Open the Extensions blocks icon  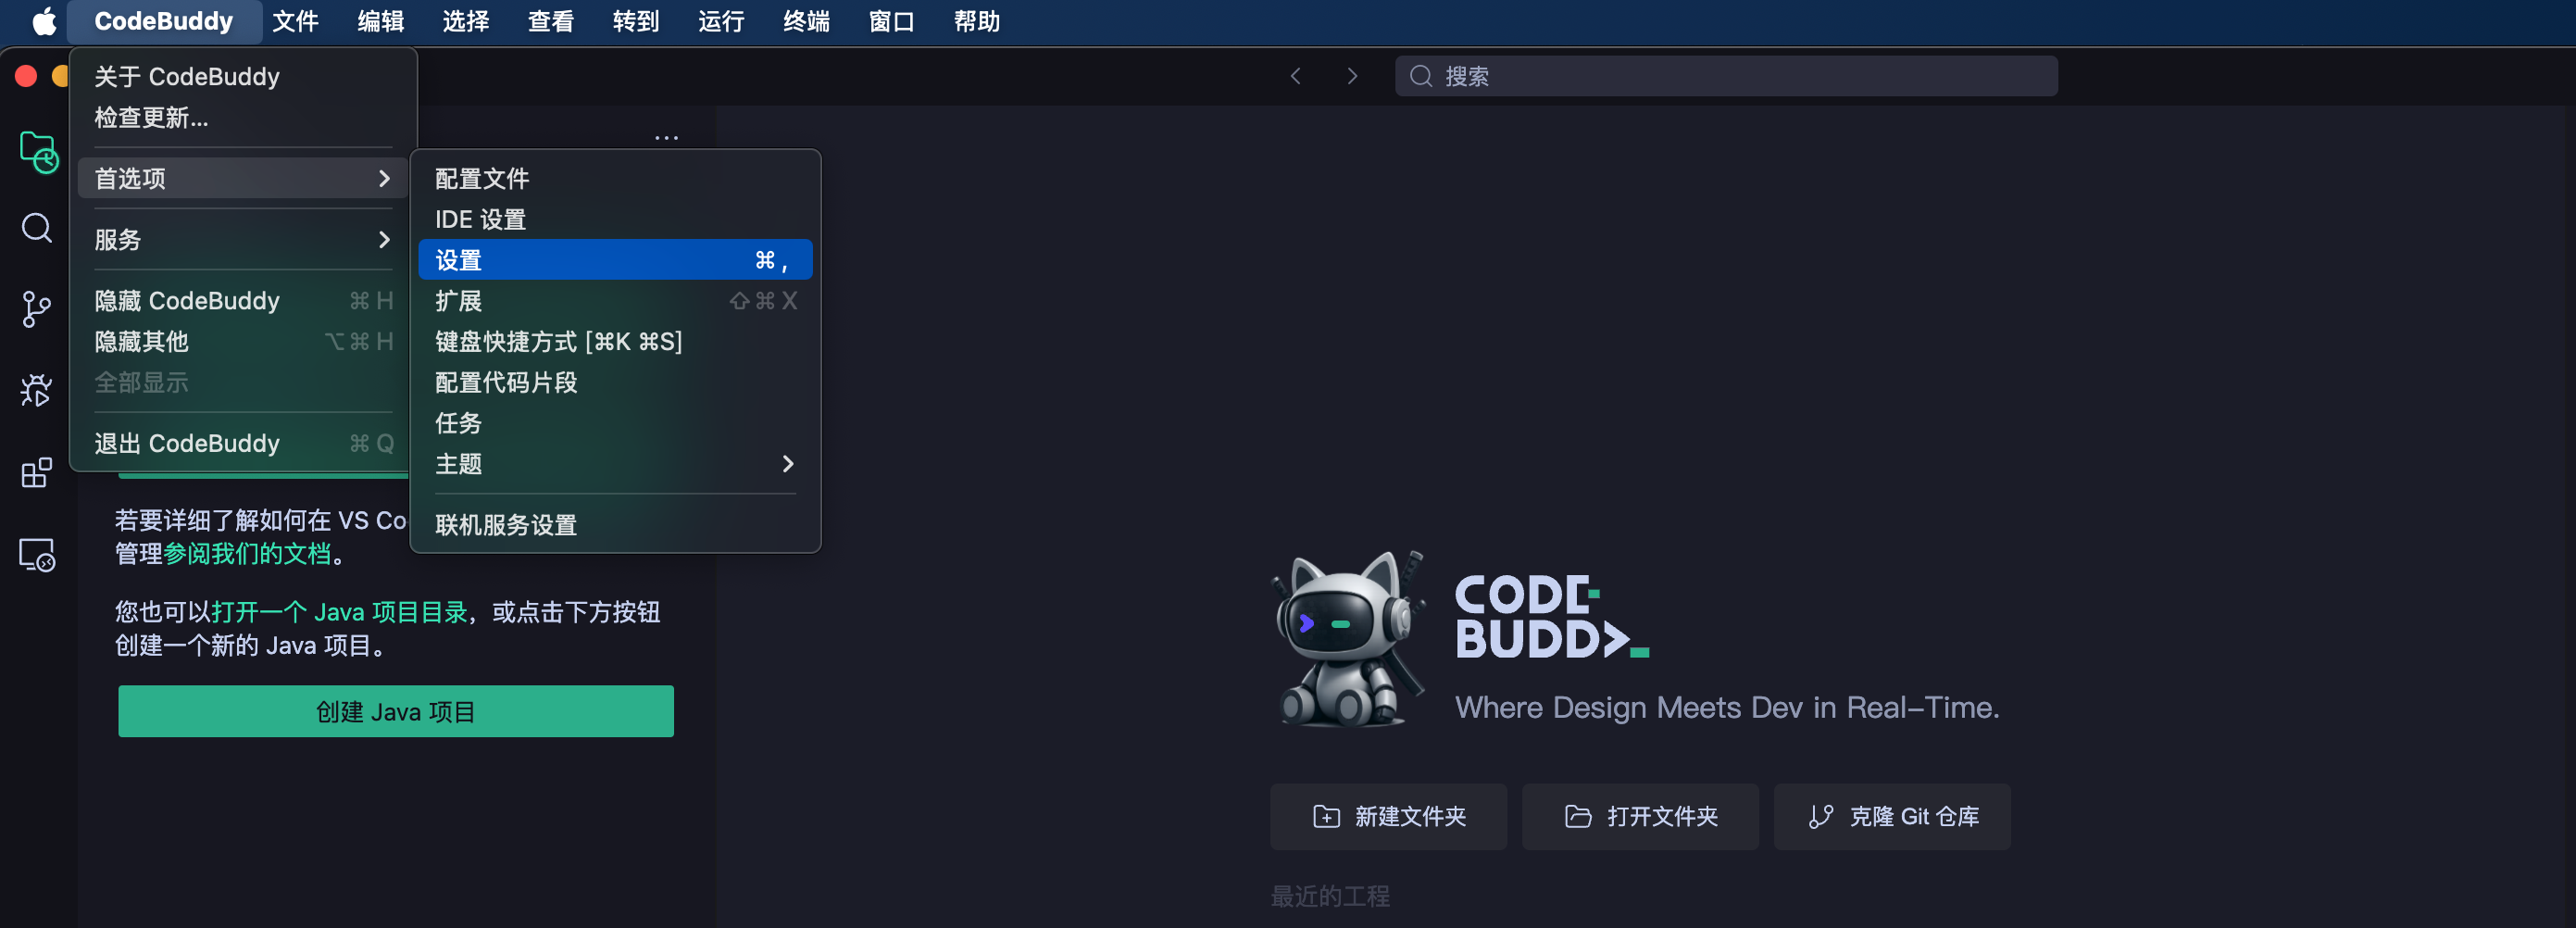coord(37,472)
